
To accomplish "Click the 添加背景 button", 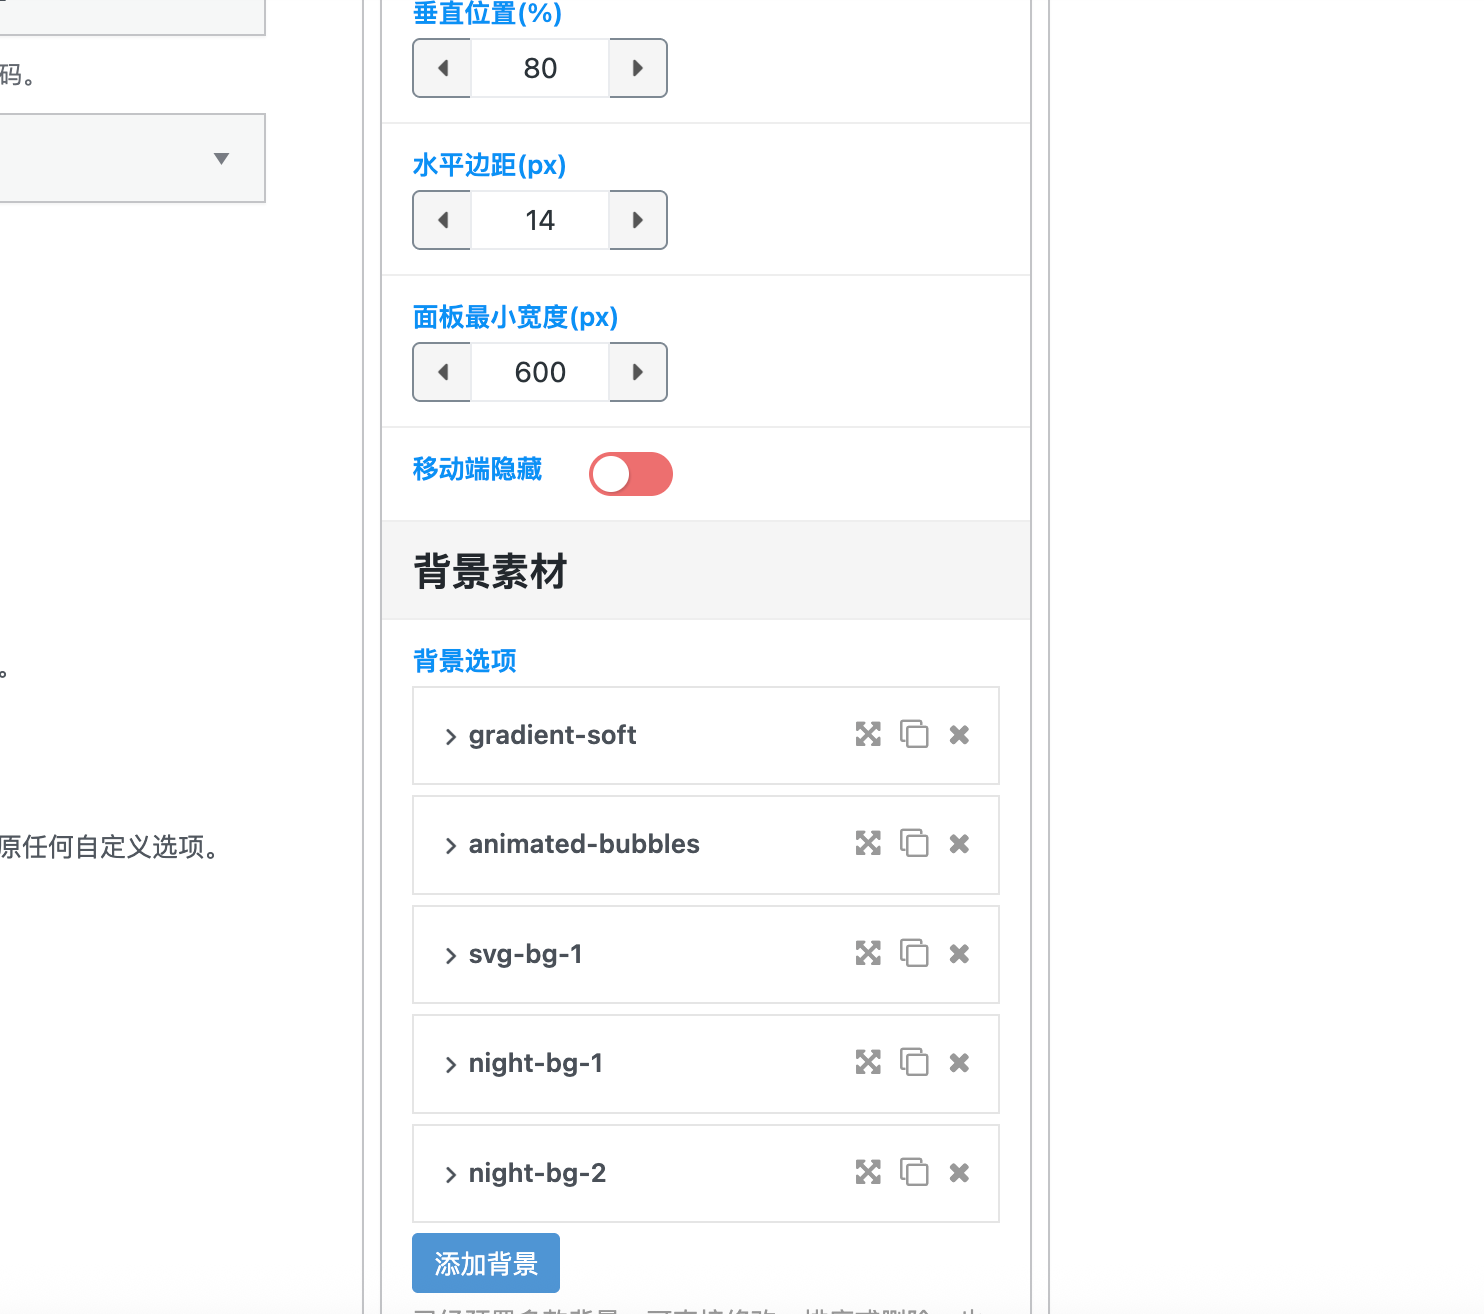I will [485, 1263].
